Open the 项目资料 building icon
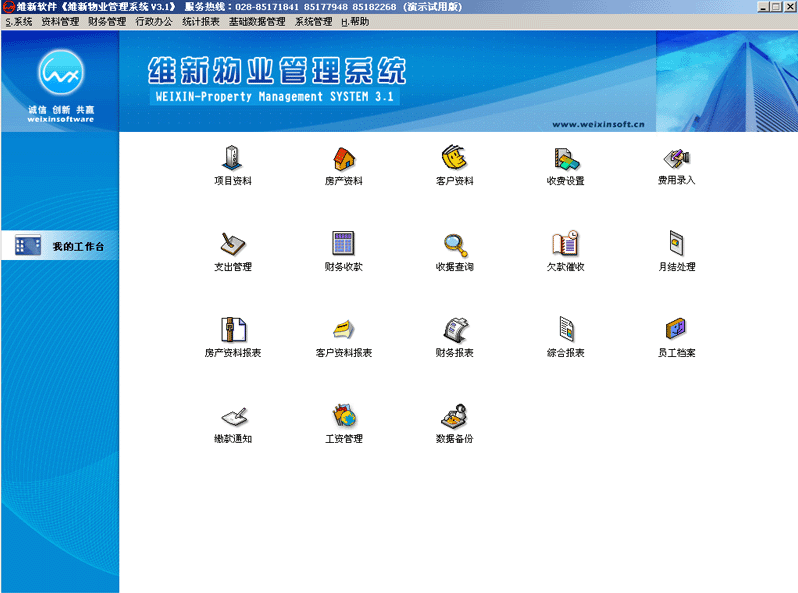This screenshot has width=798, height=593. [232, 157]
